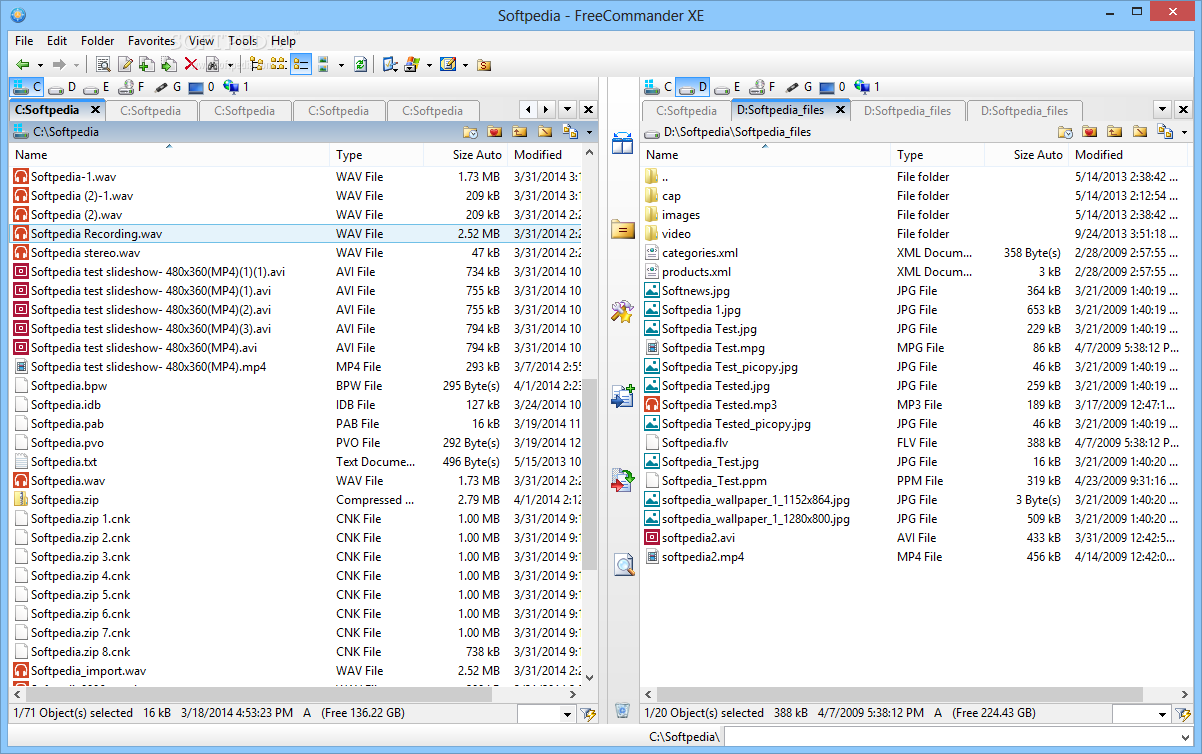Click the copy-to-other-panel icon in the middle bar
This screenshot has height=754, width=1202.
pos(623,396)
